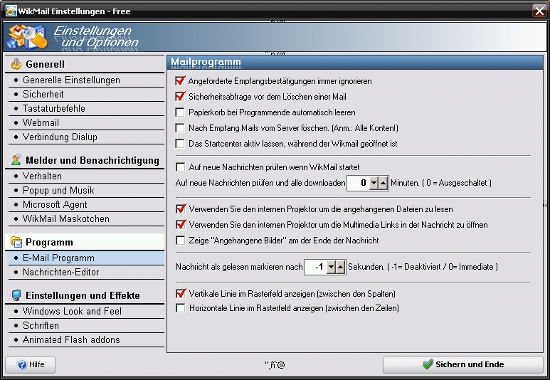
Task: Select E-Mail Programm entry
Action: coord(86,258)
